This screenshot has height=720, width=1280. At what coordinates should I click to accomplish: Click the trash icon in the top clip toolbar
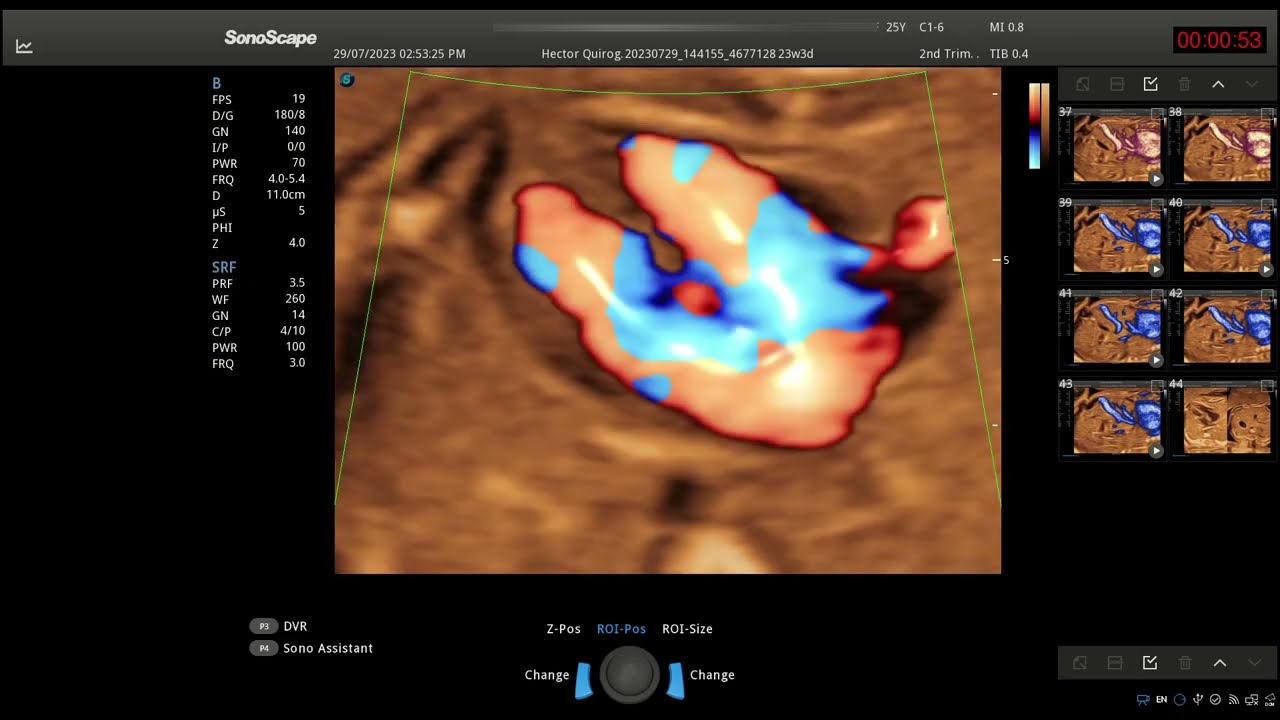[x=1185, y=85]
